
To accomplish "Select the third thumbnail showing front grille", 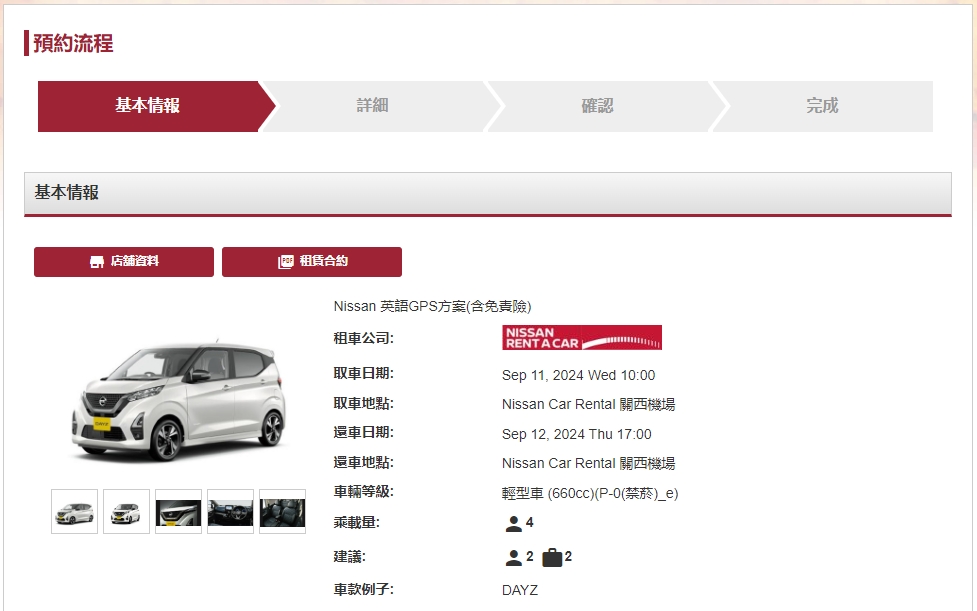I will [178, 511].
